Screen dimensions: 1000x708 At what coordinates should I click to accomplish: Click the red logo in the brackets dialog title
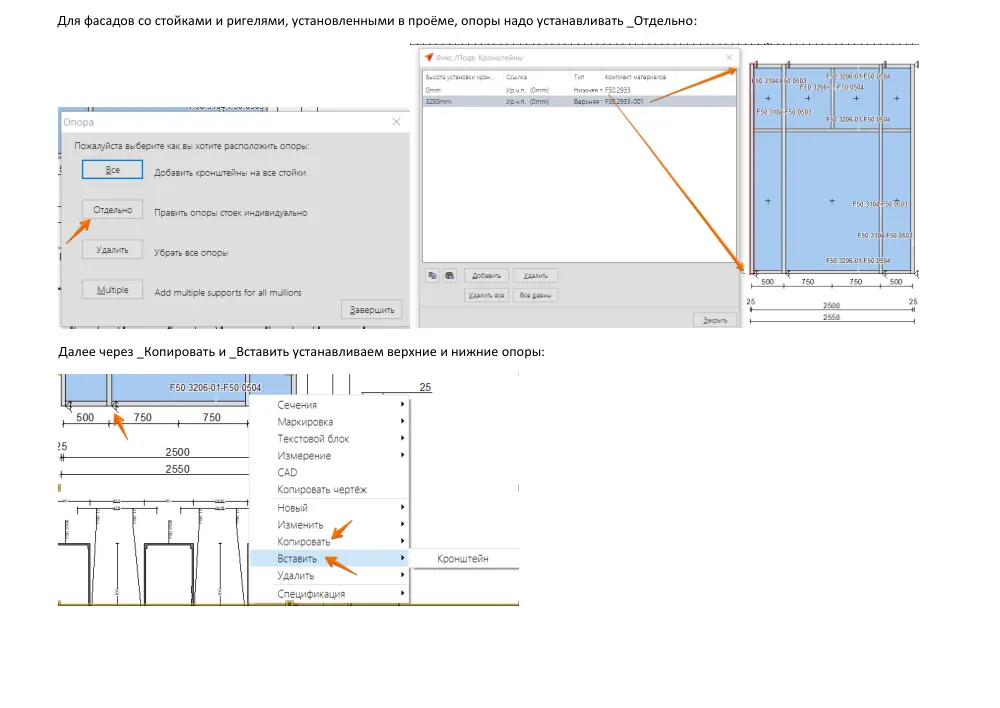tap(429, 57)
